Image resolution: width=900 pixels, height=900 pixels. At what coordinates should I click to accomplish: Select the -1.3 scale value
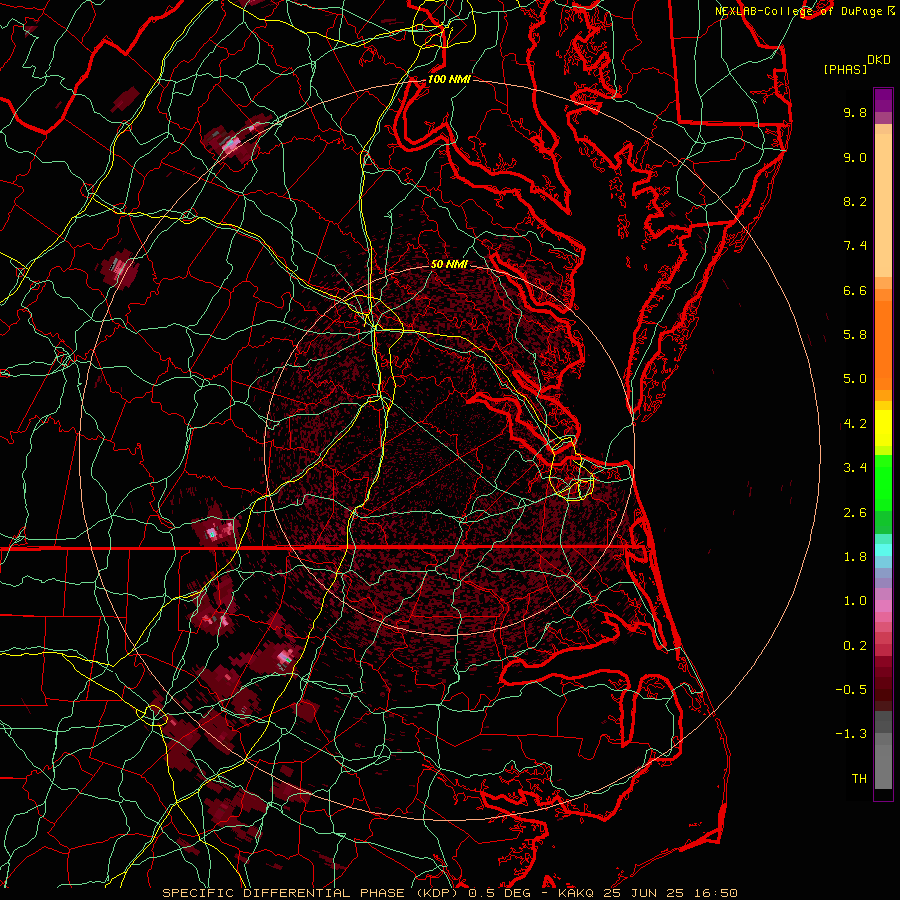(x=851, y=734)
